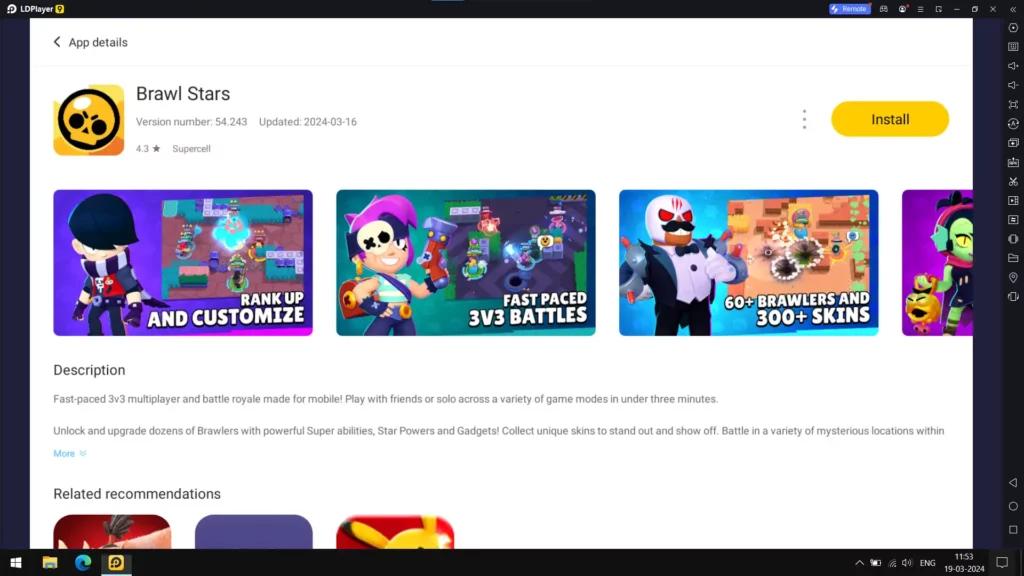Expand description with More link

pos(69,453)
